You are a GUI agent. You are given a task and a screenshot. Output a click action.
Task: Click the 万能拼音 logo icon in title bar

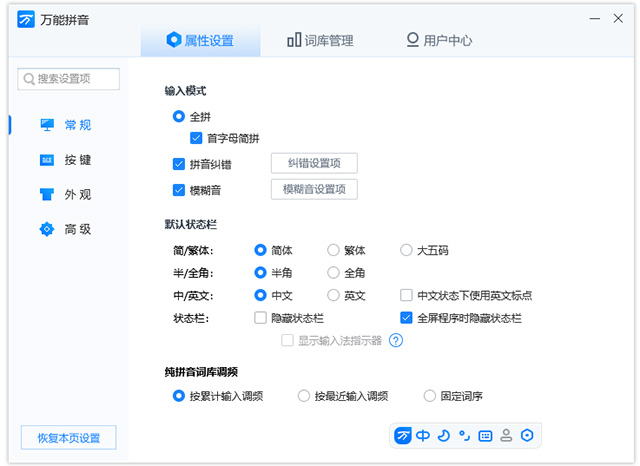click(x=26, y=19)
